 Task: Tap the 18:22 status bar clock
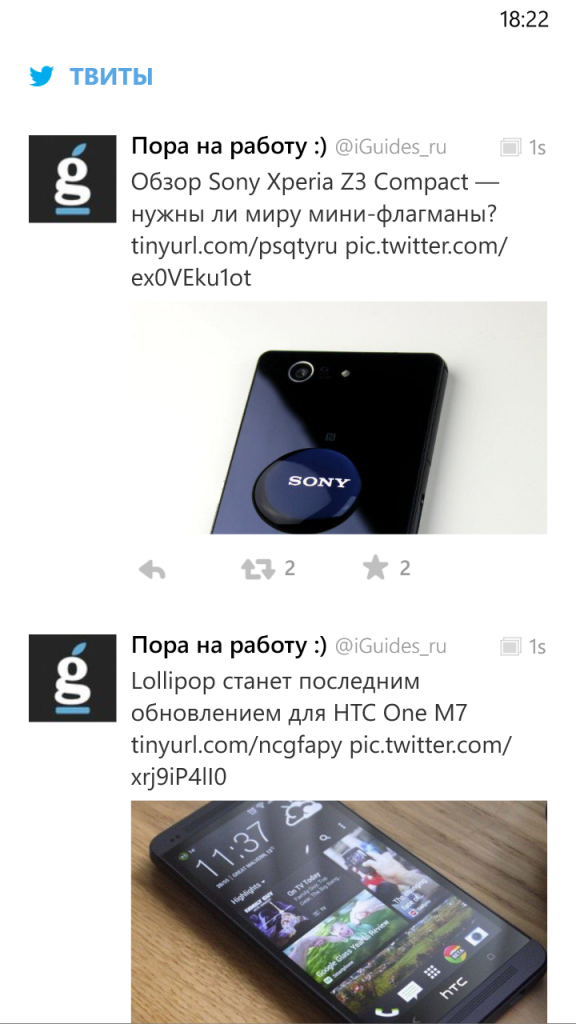coord(524,20)
